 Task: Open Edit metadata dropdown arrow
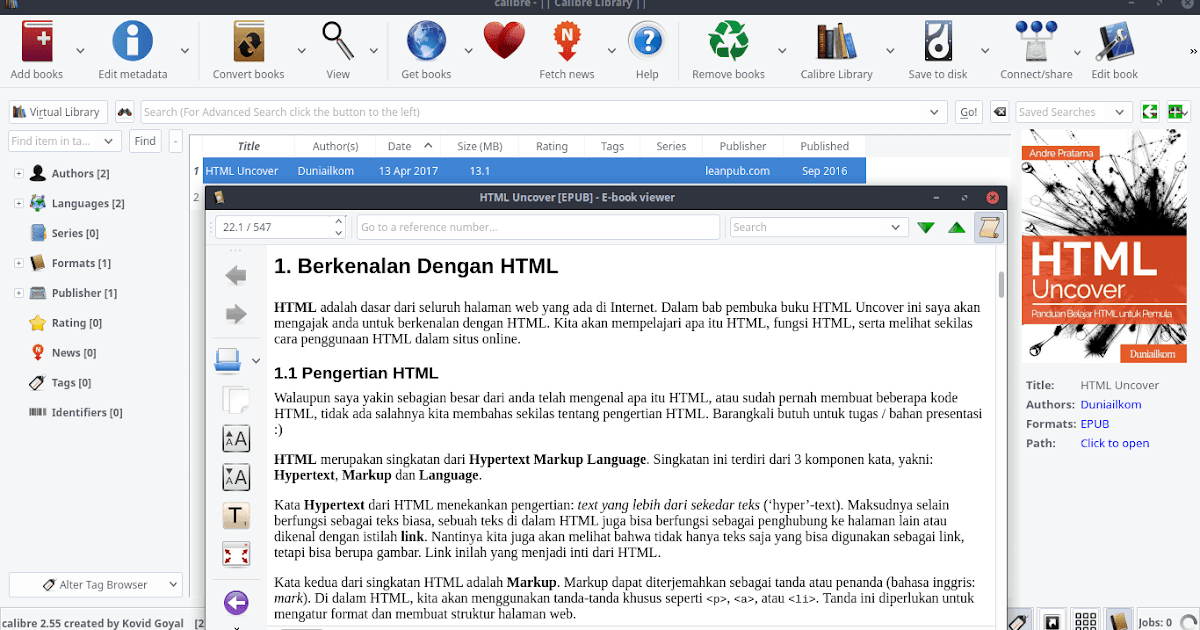[x=185, y=50]
